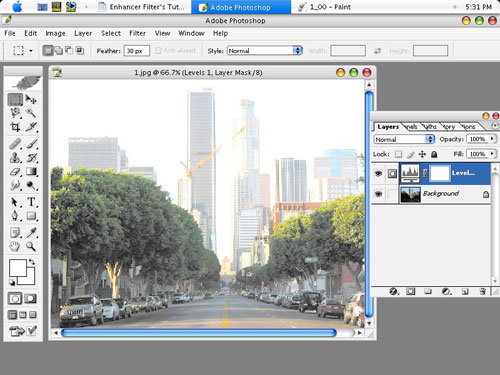The width and height of the screenshot is (500, 375).
Task: Choose Add to selection mode
Action: point(58,51)
